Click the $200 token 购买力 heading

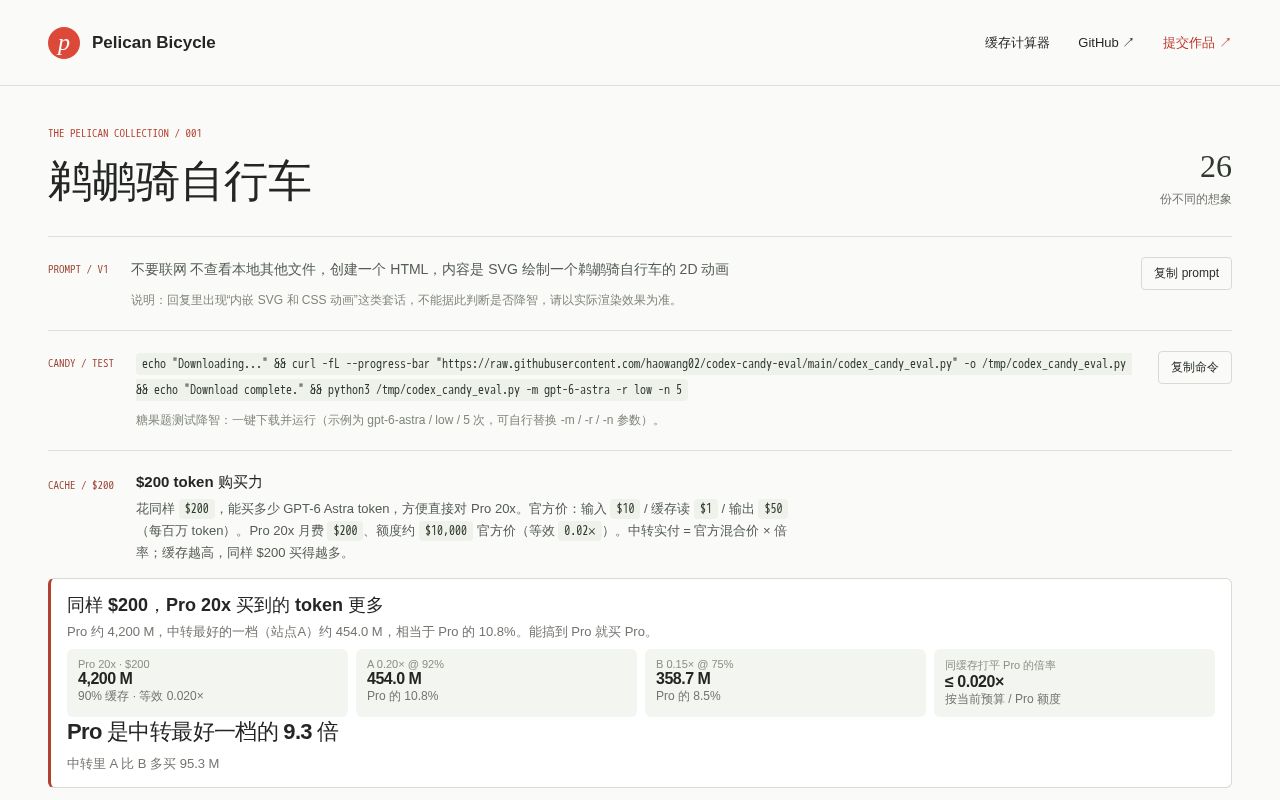coord(199,482)
